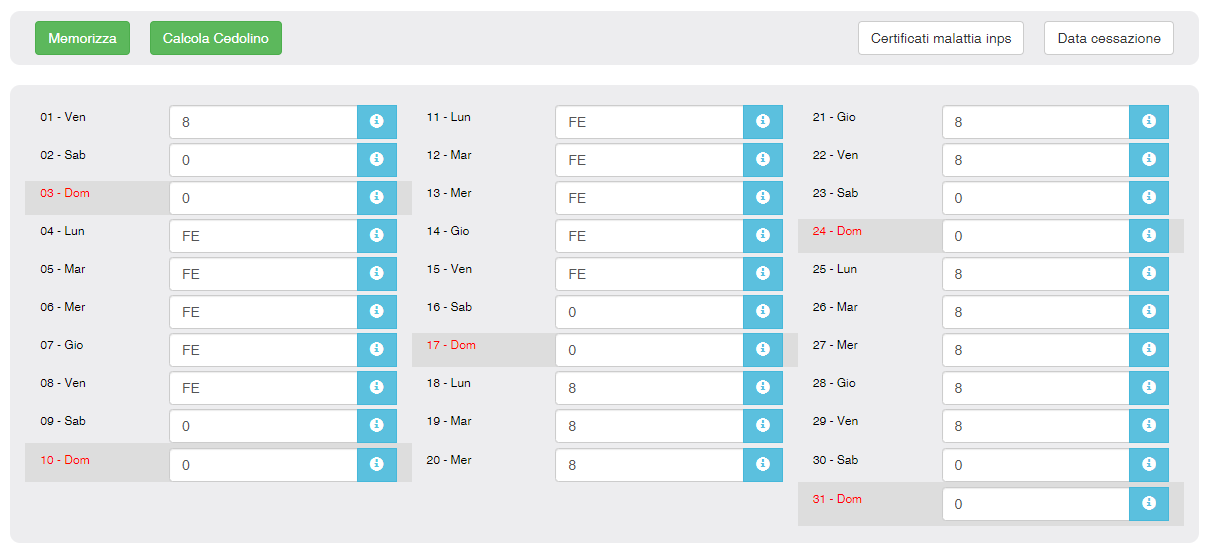Click the info icon for 01 - Ven

(376, 122)
